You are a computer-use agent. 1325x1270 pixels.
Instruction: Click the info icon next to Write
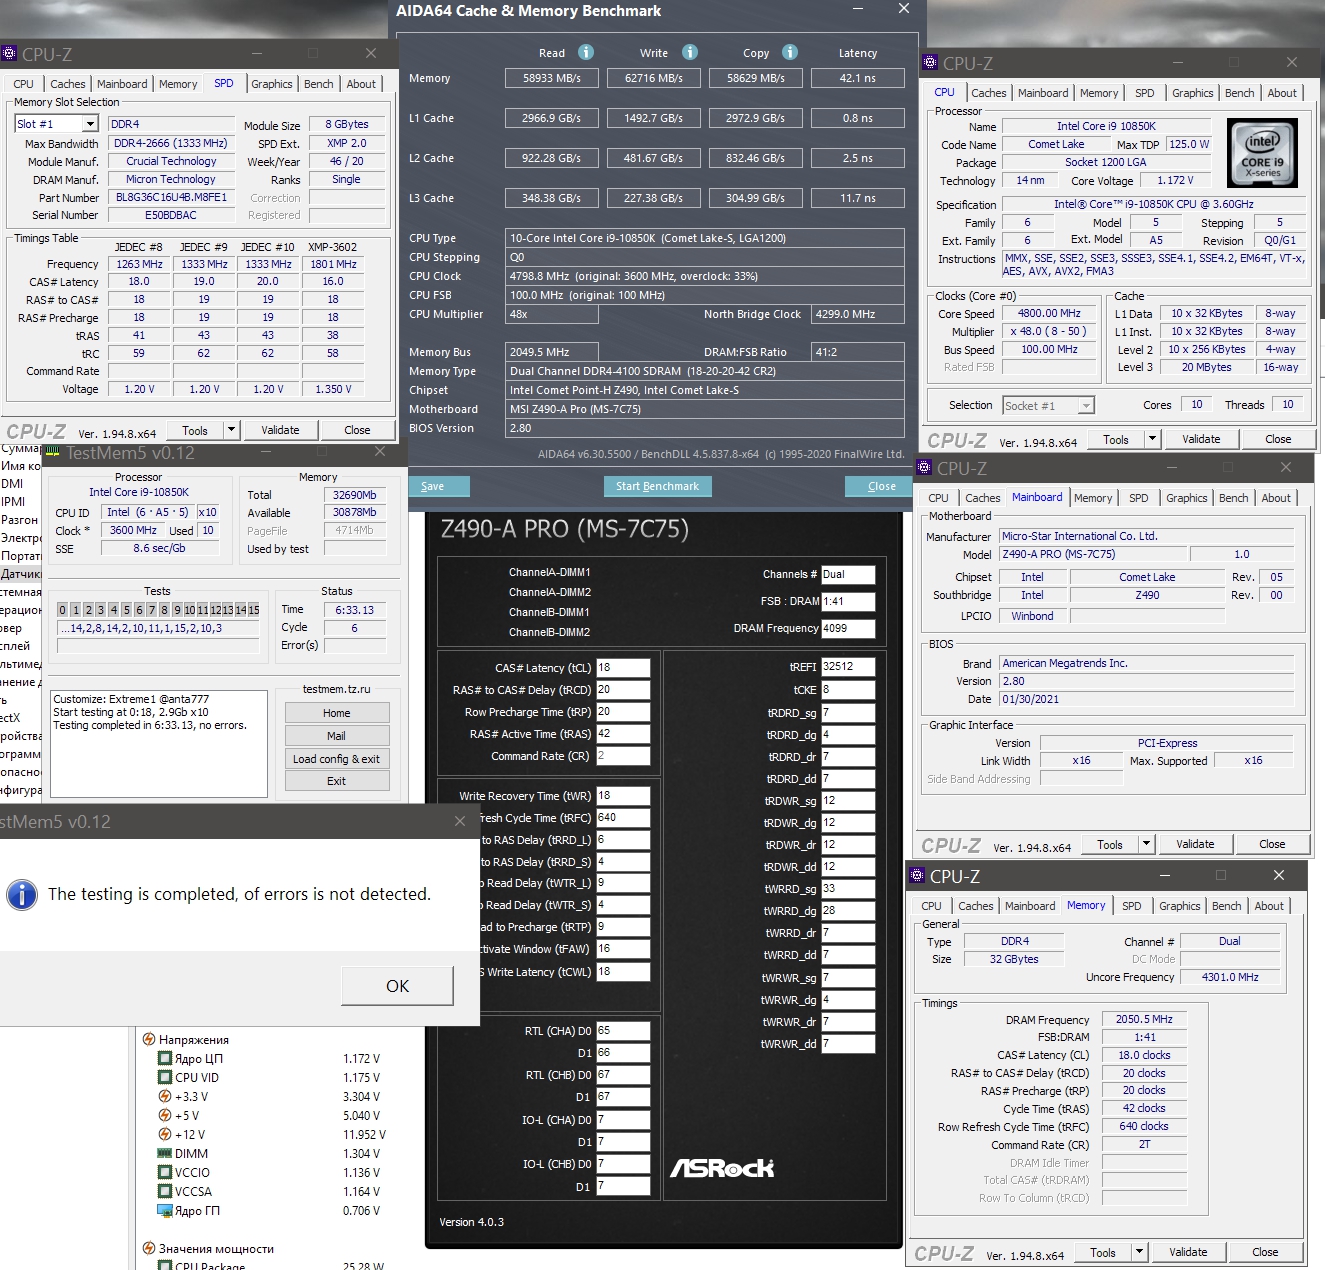[x=690, y=52]
